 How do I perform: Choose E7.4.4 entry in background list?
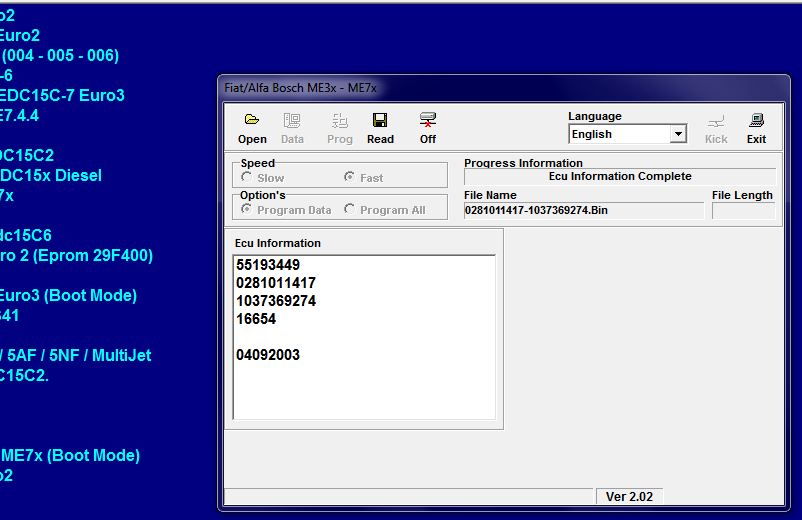point(19,116)
